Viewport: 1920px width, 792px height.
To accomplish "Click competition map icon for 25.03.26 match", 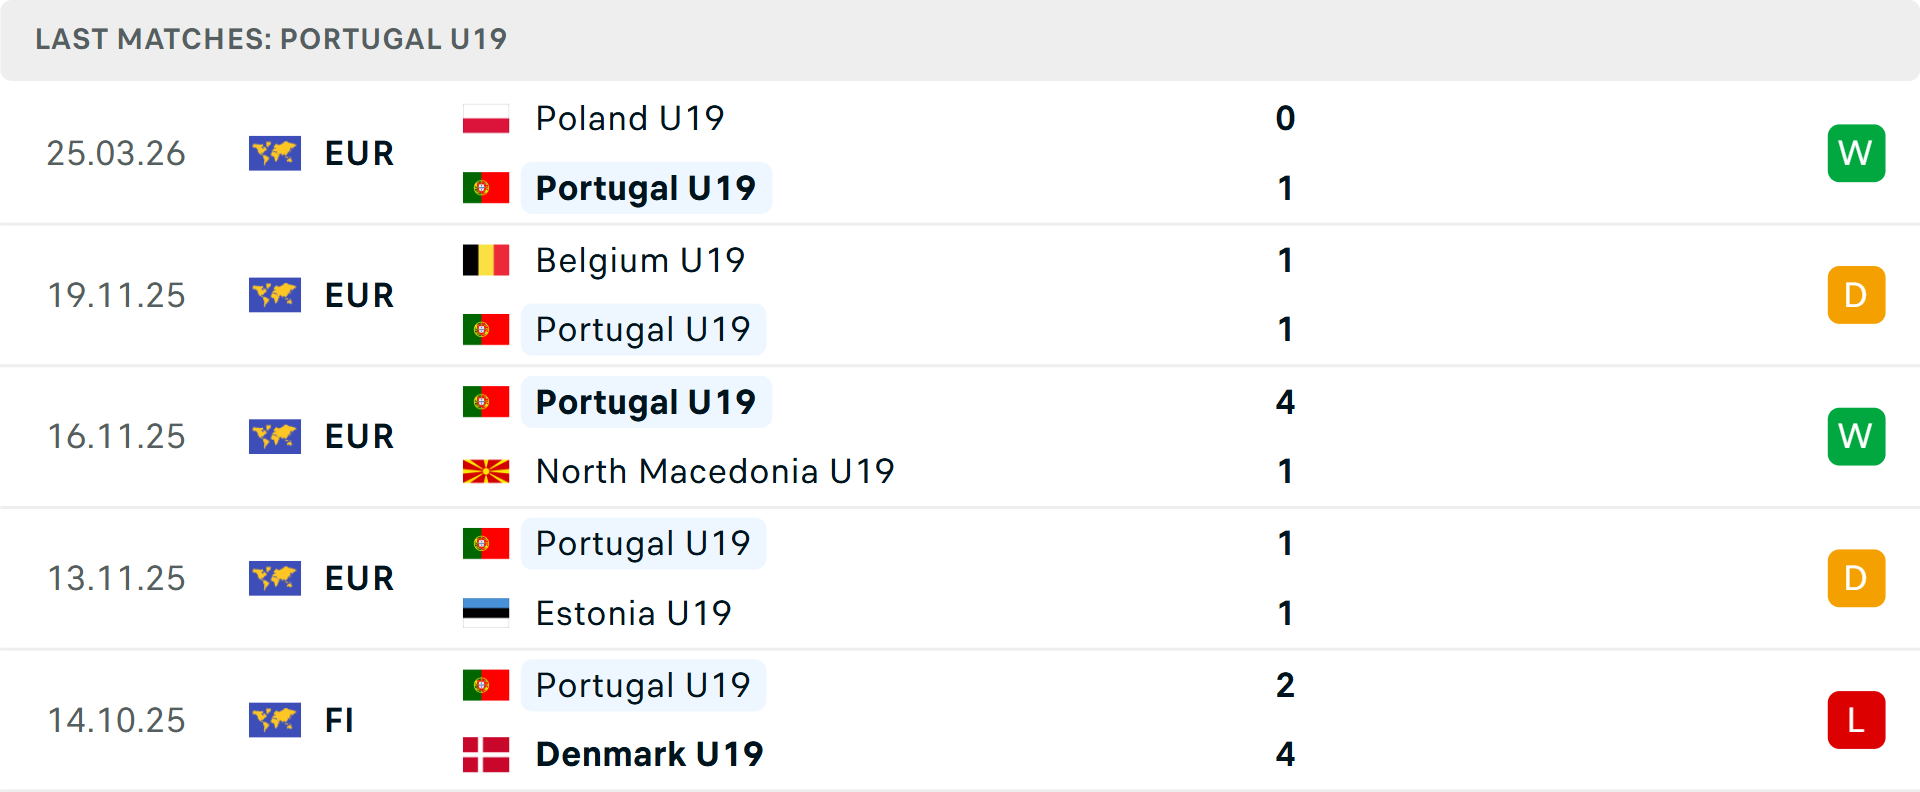I will (x=275, y=153).
